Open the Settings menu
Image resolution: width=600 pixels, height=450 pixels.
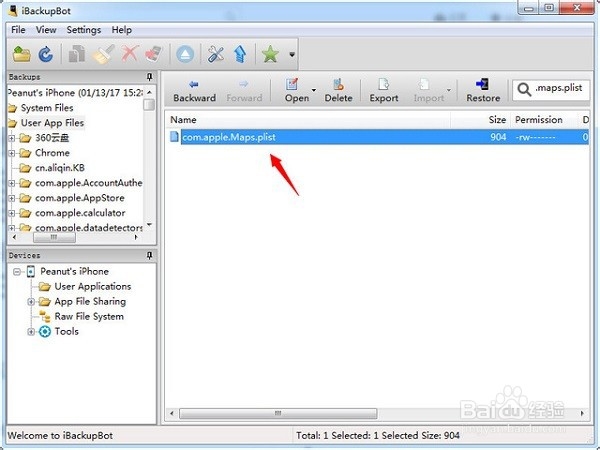[x=83, y=30]
